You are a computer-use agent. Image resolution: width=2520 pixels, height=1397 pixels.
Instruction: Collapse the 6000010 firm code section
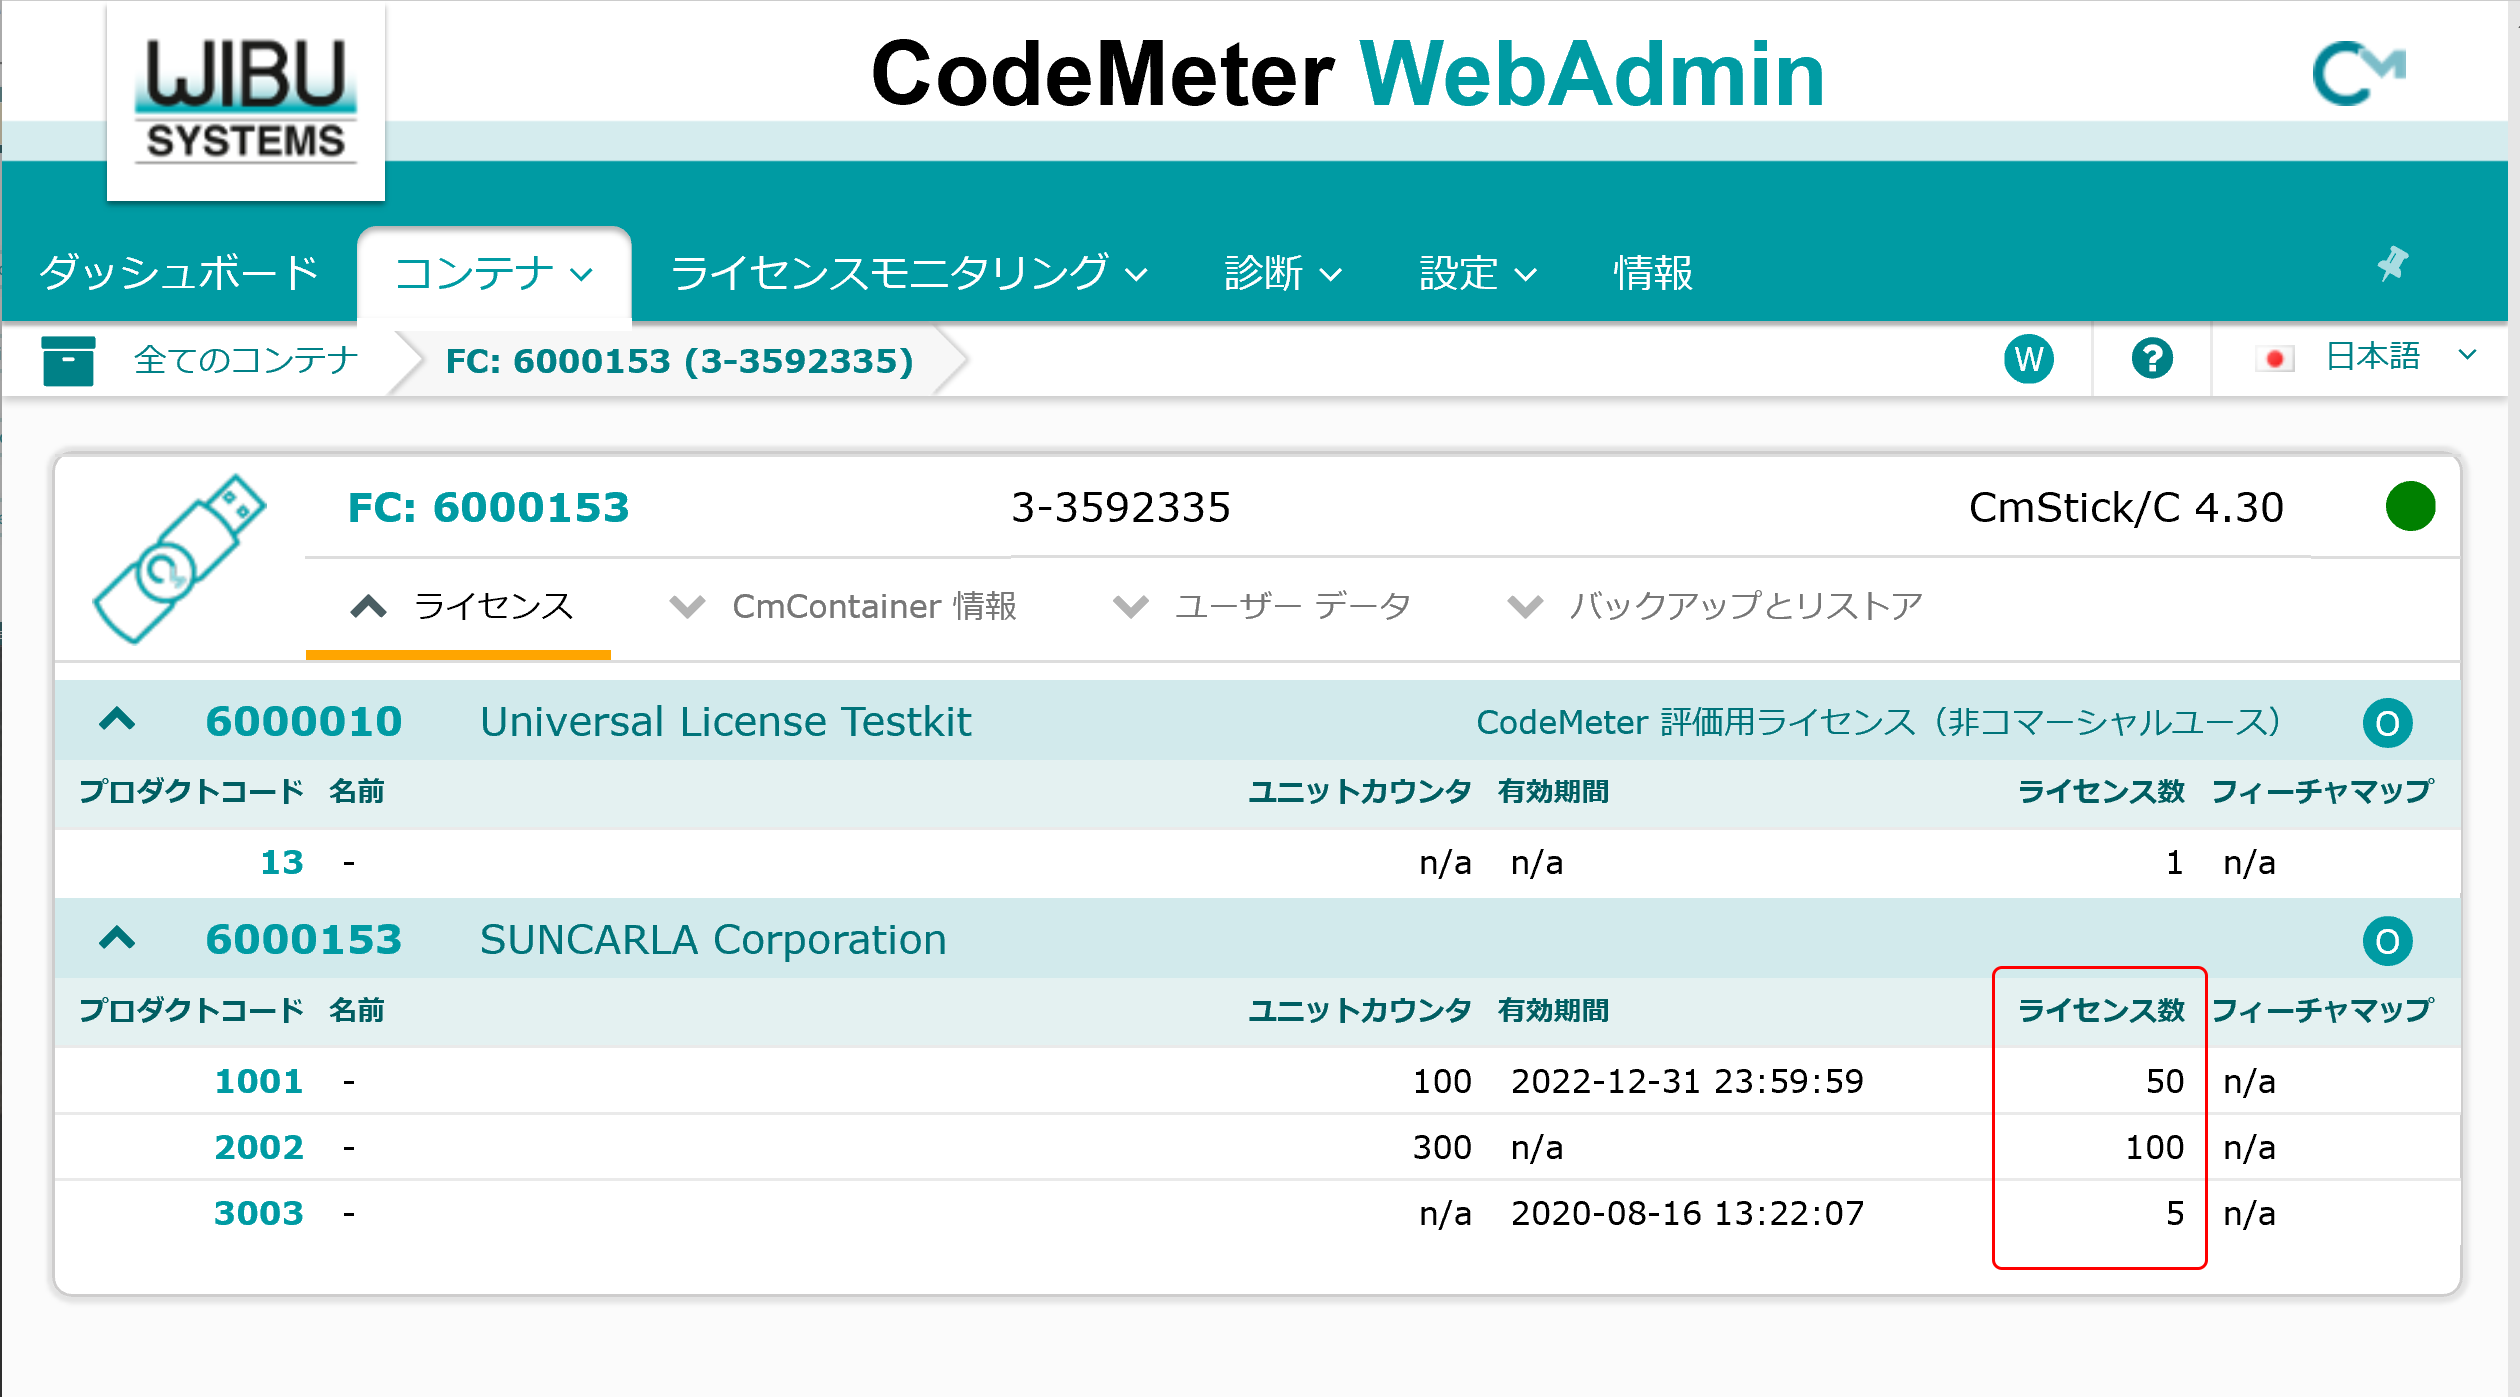coord(117,720)
